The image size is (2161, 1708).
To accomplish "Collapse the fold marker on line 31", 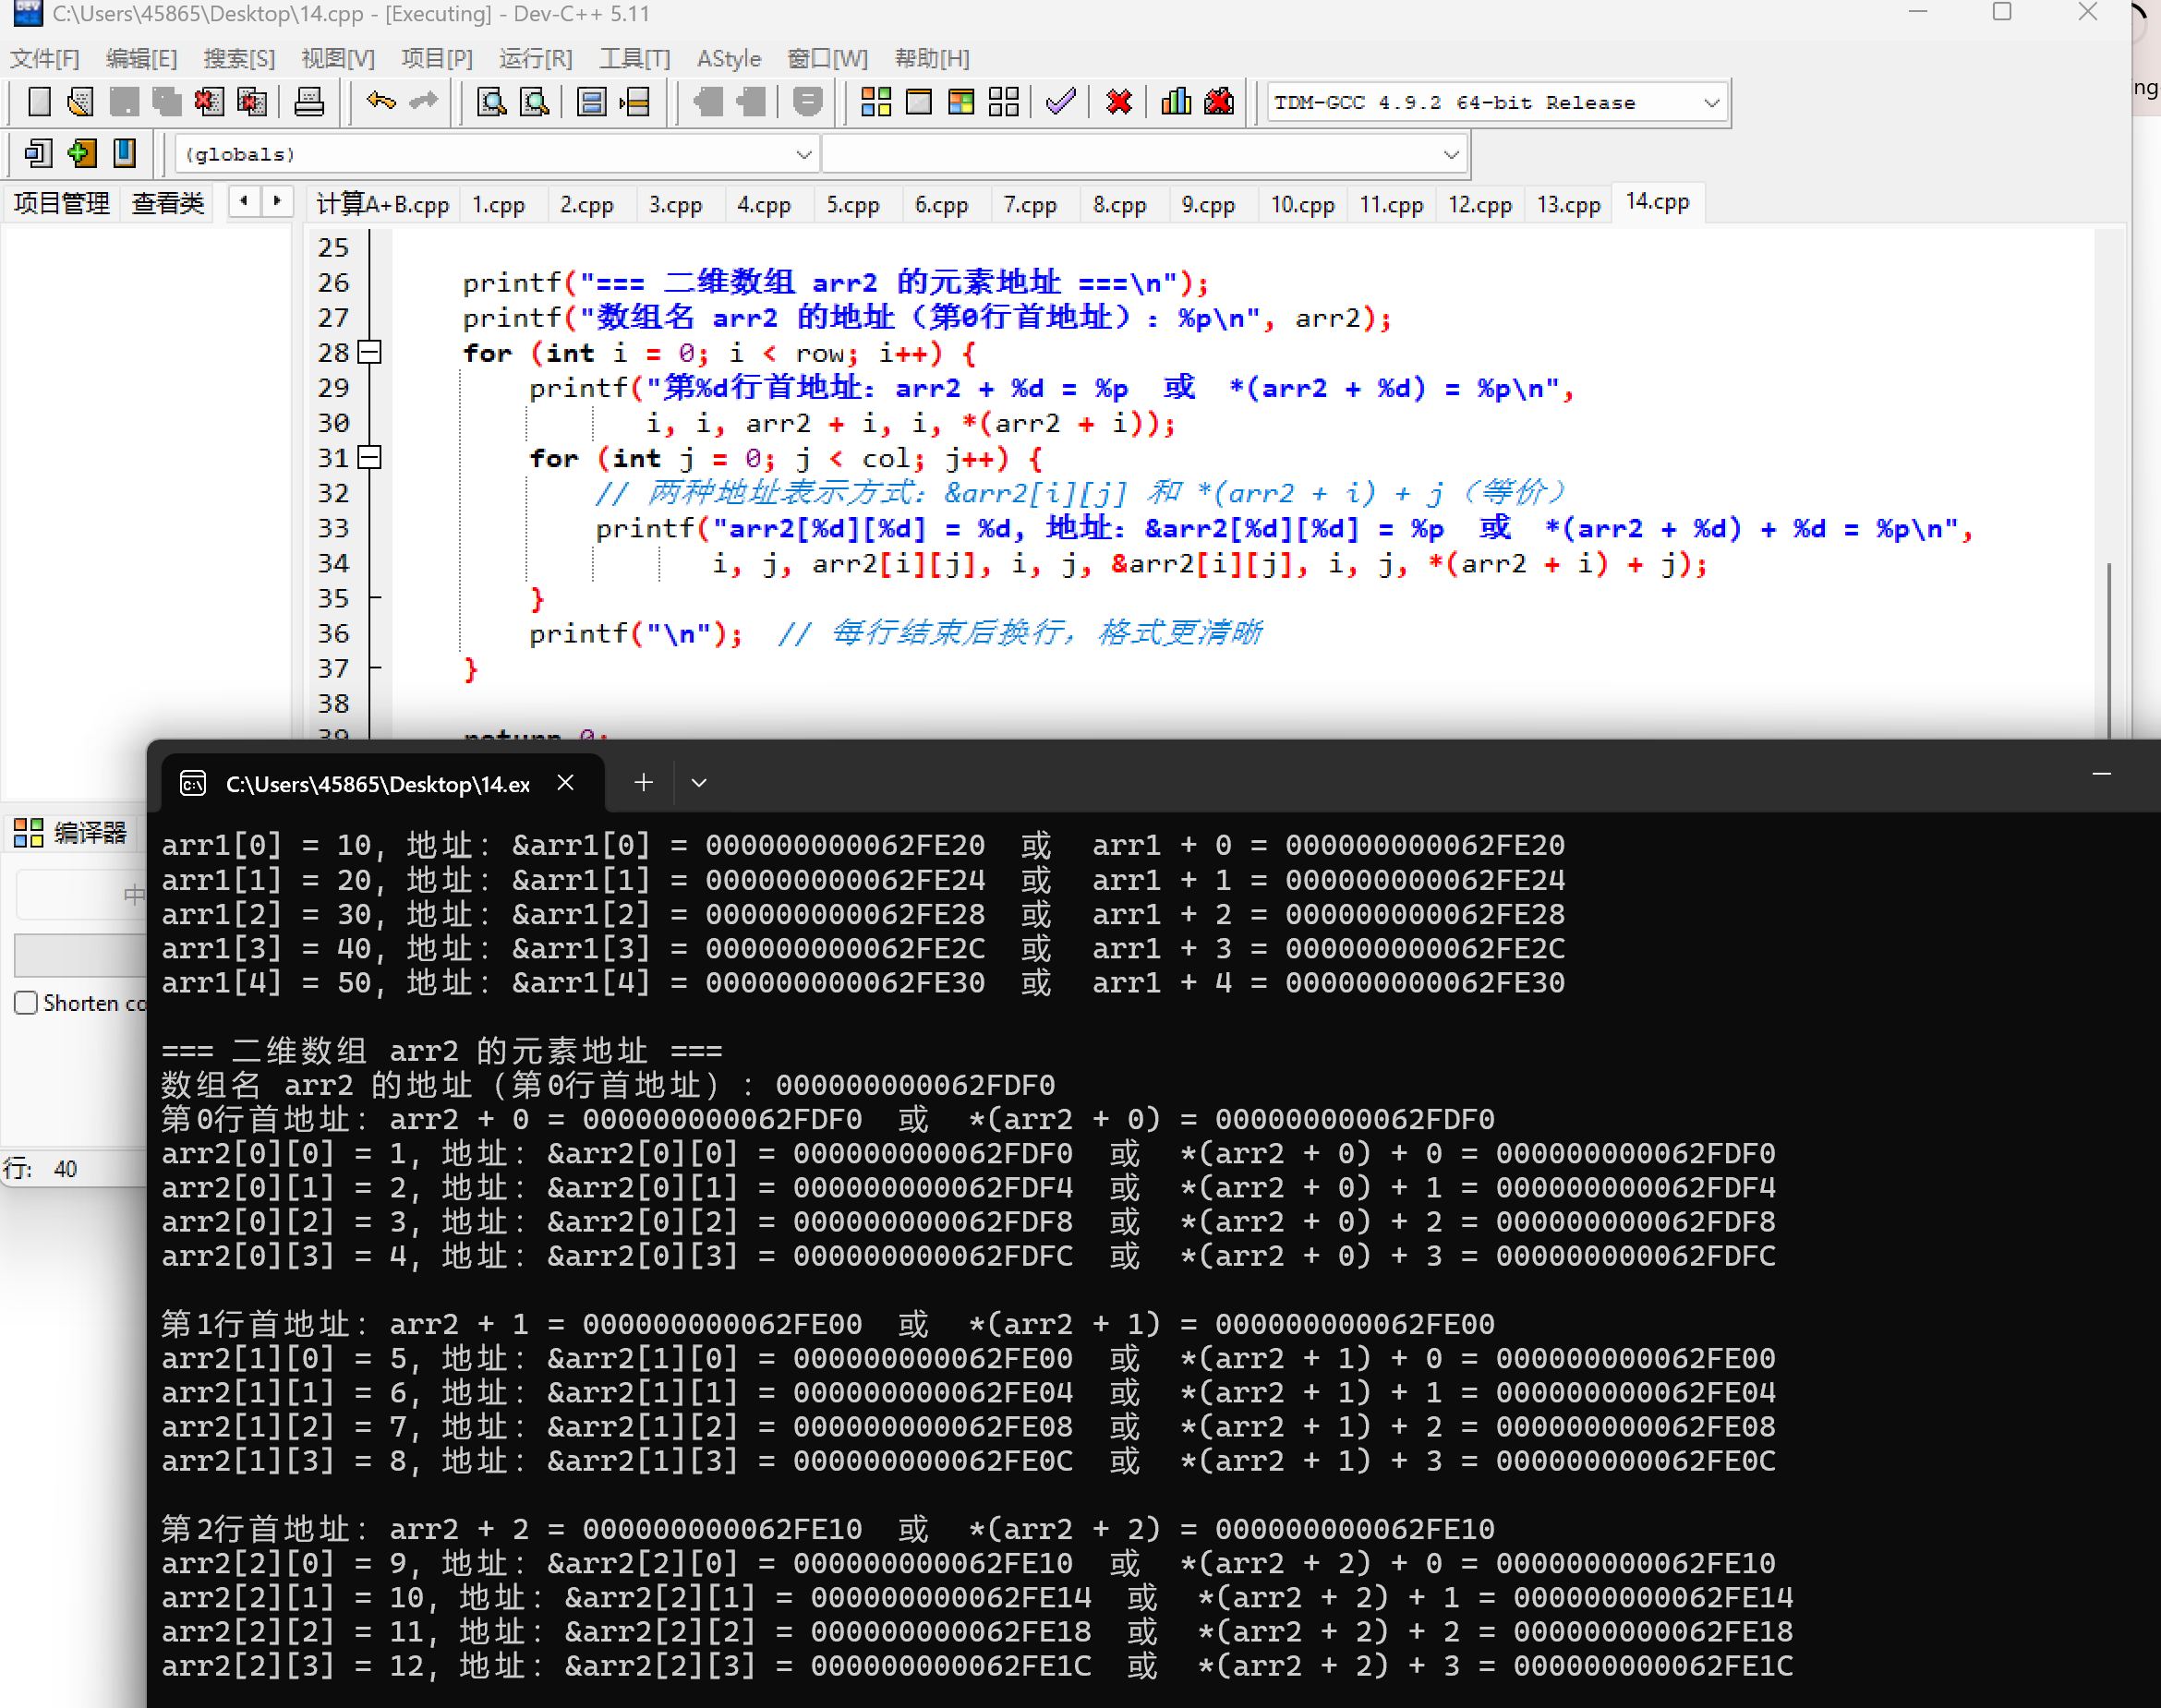I will click(370, 458).
